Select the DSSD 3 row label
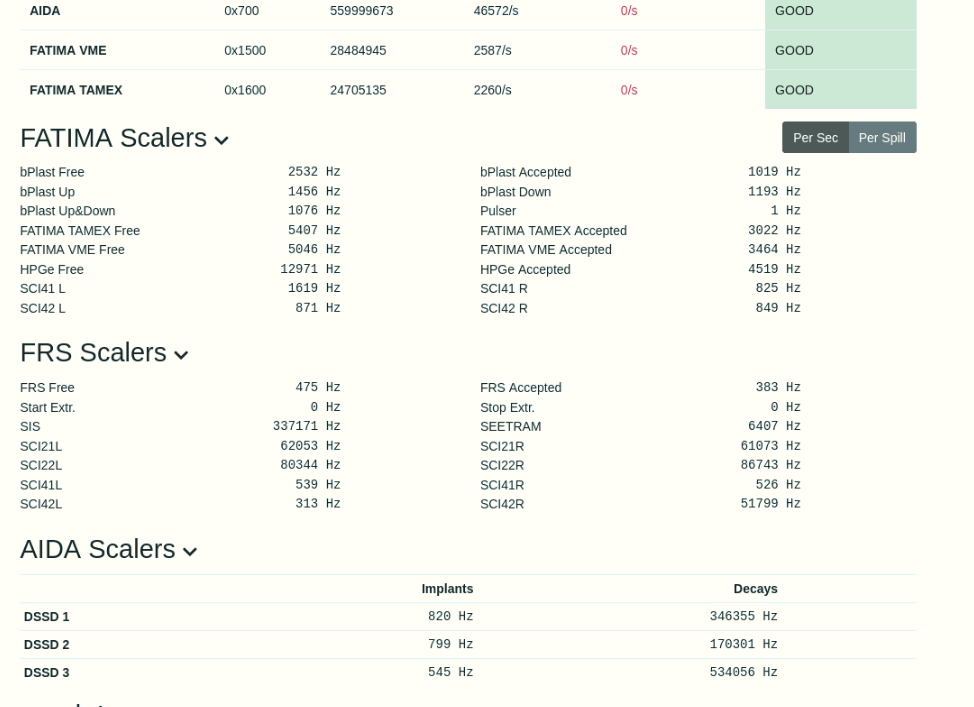 (x=47, y=673)
